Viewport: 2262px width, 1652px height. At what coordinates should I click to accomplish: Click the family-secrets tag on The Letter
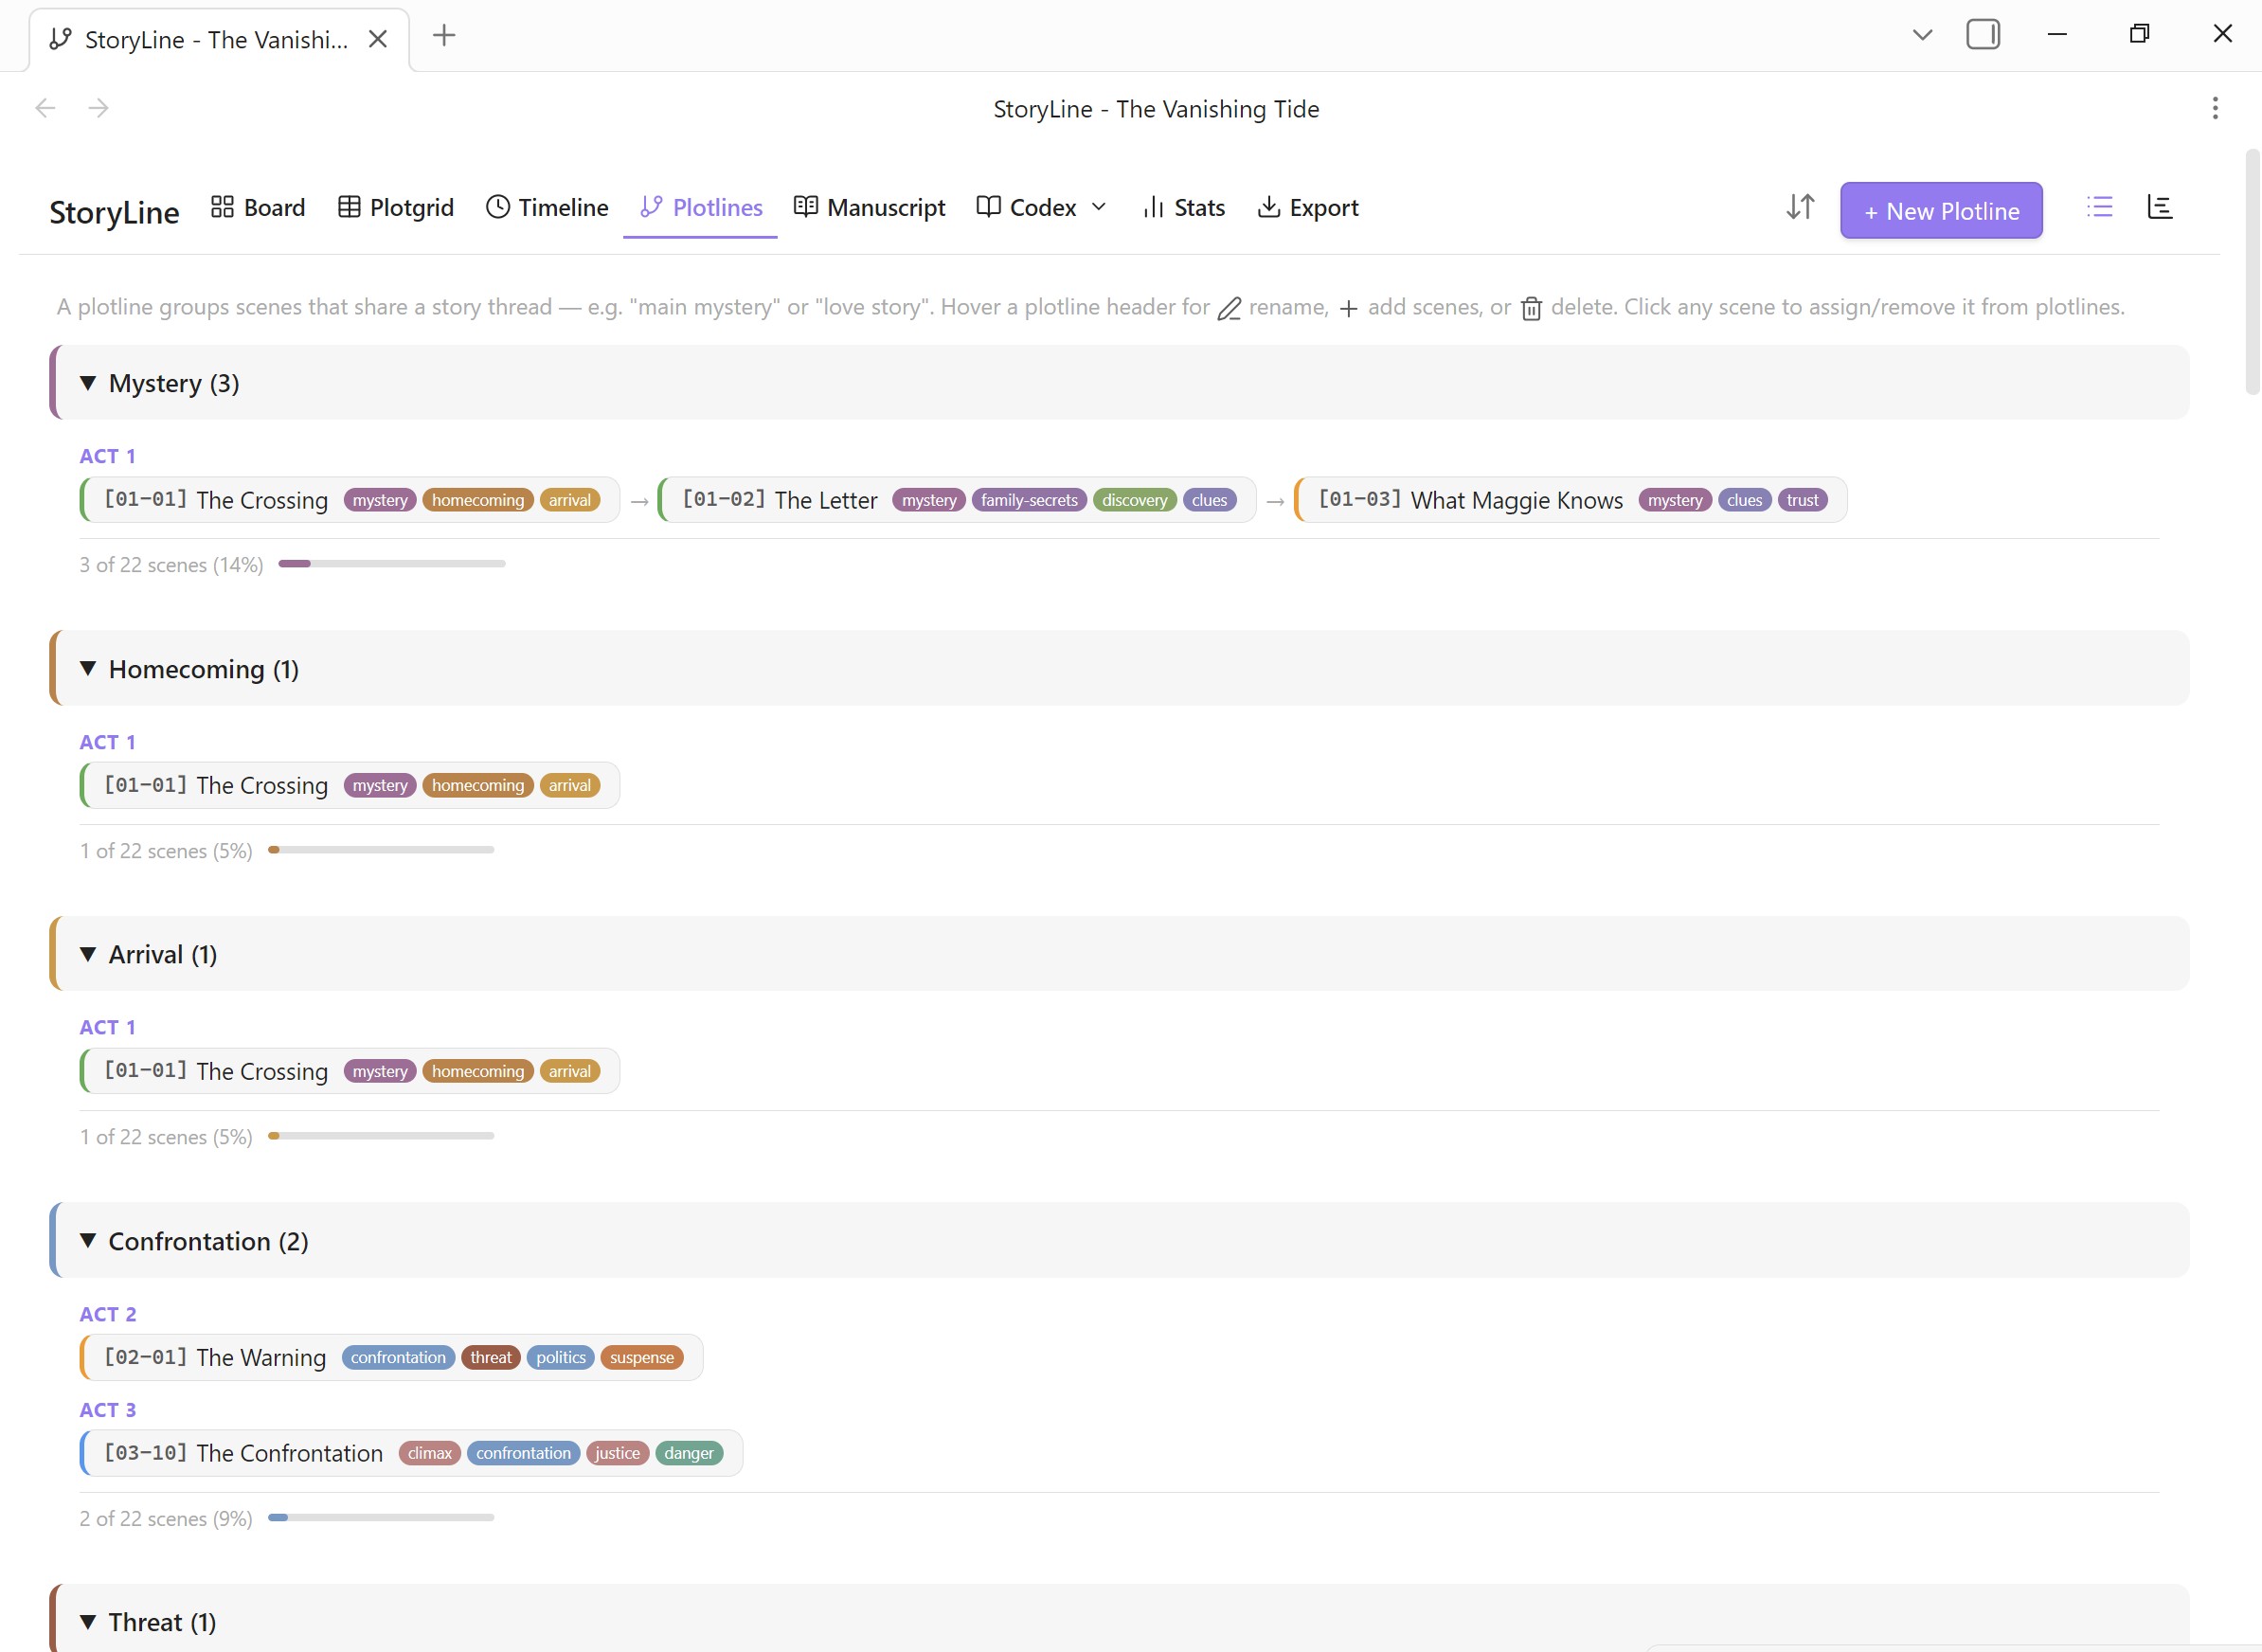pos(1029,500)
